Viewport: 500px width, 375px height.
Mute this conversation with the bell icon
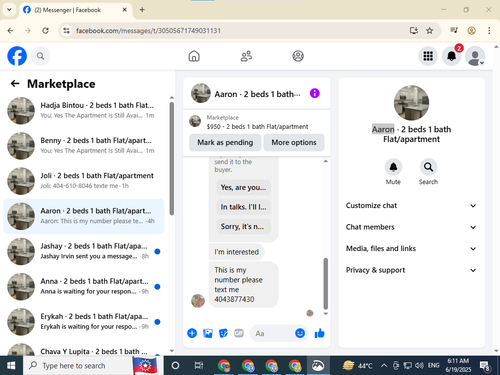[x=393, y=167]
